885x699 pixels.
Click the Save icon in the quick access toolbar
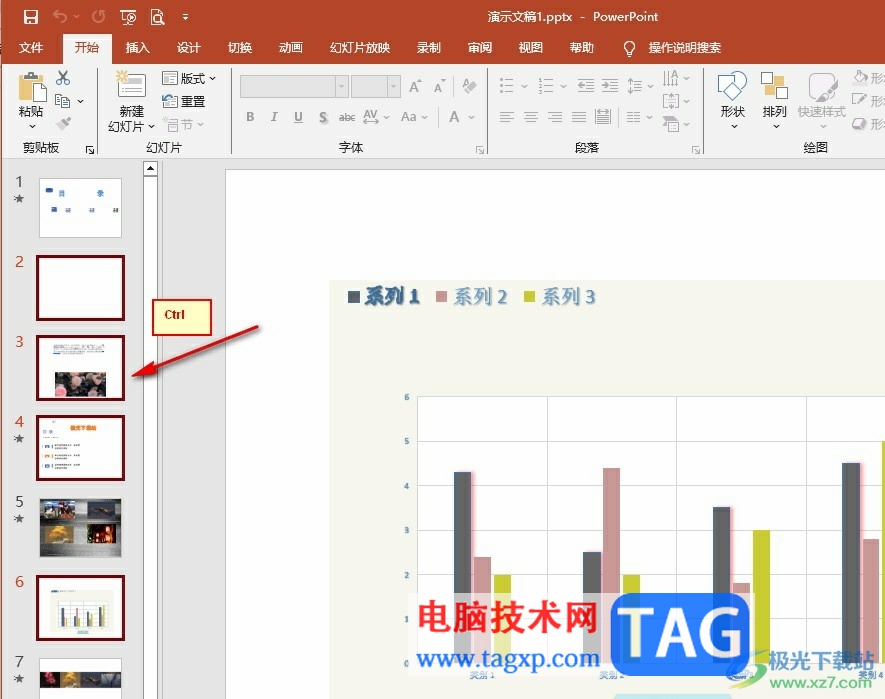click(31, 17)
